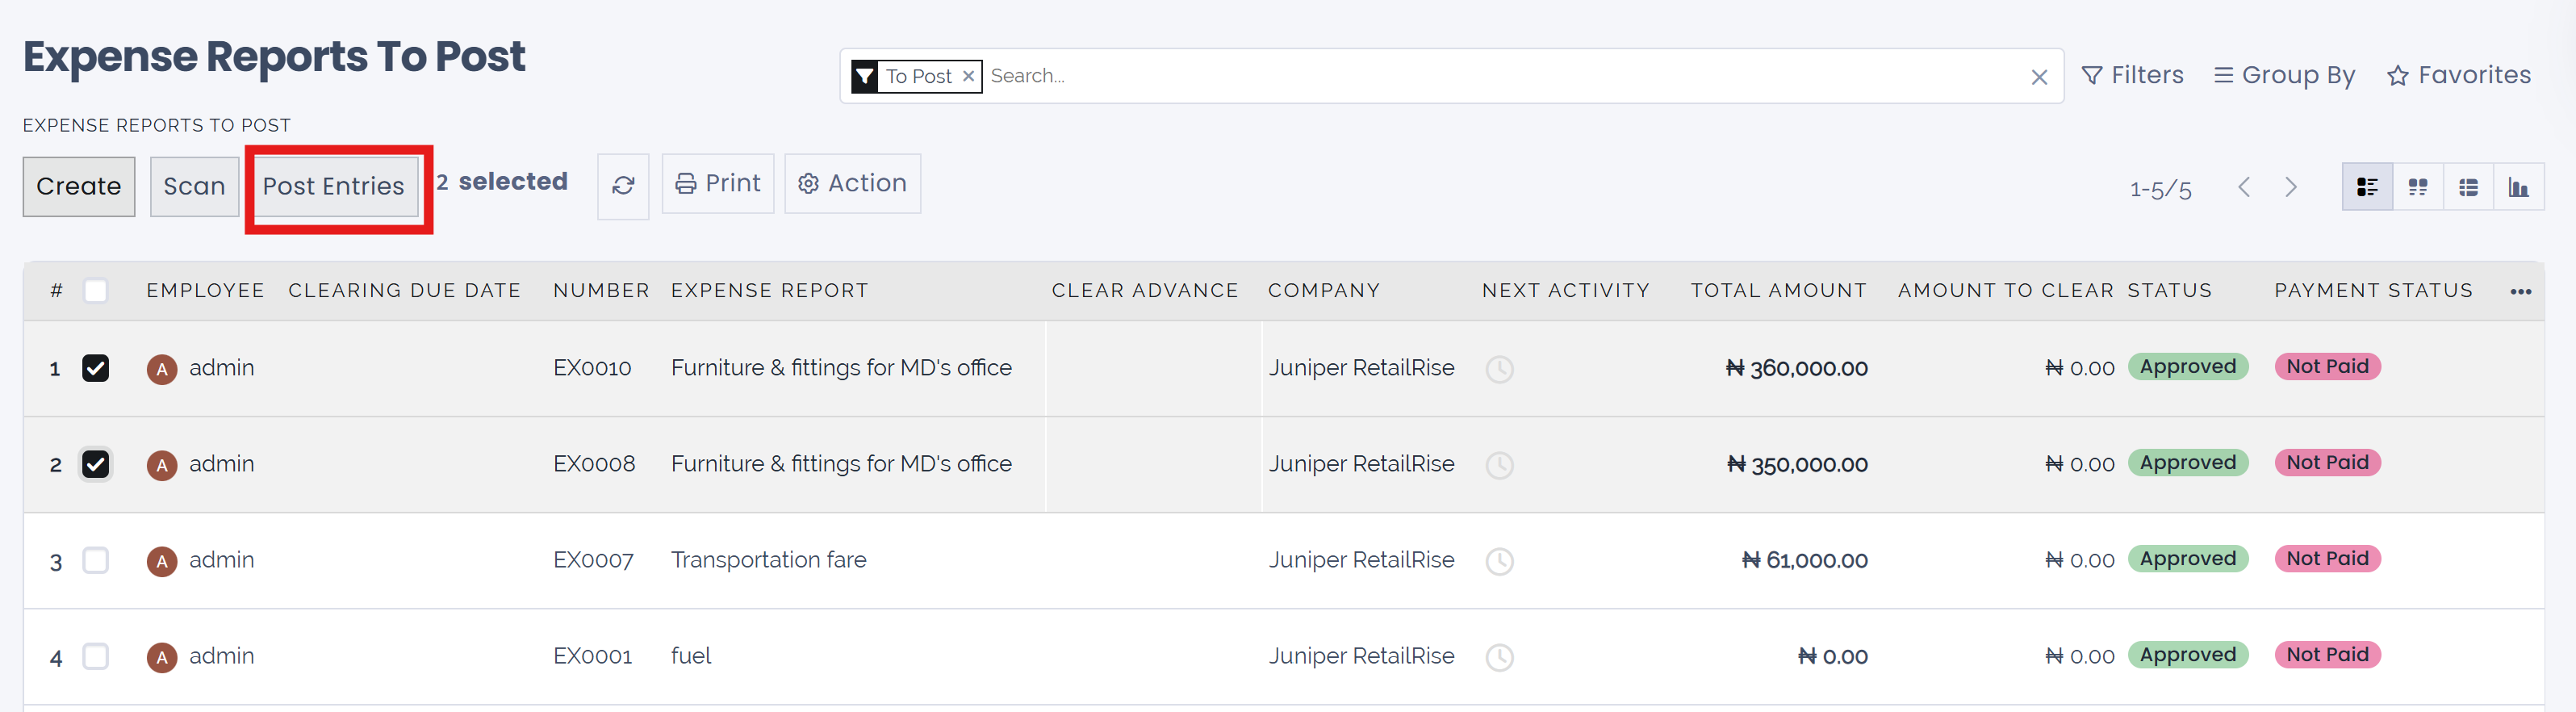Click admin avatar in row EX0007
This screenshot has width=2576, height=712.
click(x=162, y=561)
